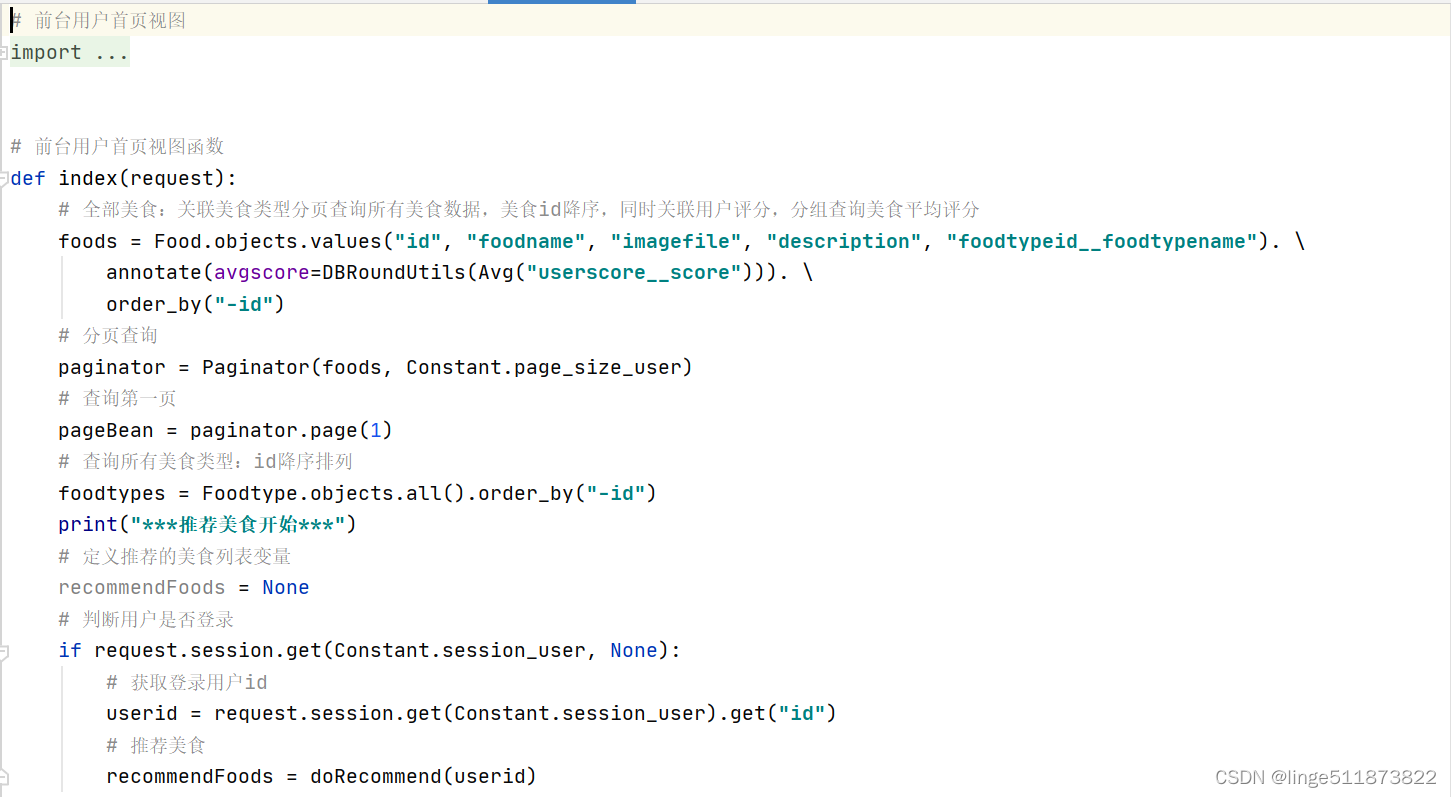Click the comment "# 判断用户是否登录"
Viewport: 1451px width, 797px height.
[146, 619]
